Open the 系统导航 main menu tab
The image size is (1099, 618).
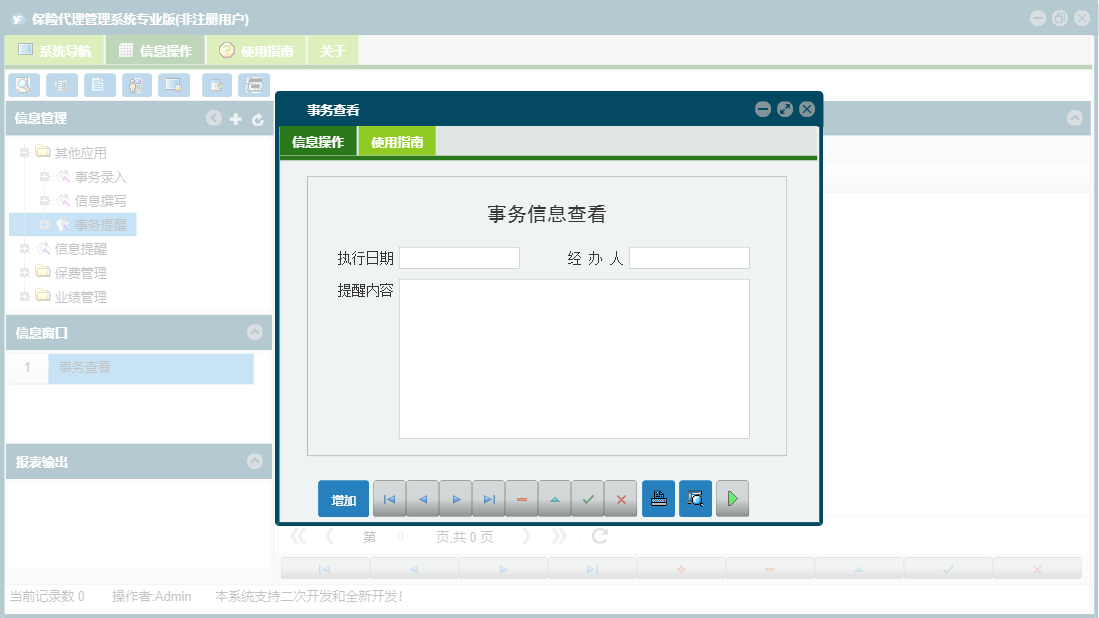pyautogui.click(x=55, y=50)
